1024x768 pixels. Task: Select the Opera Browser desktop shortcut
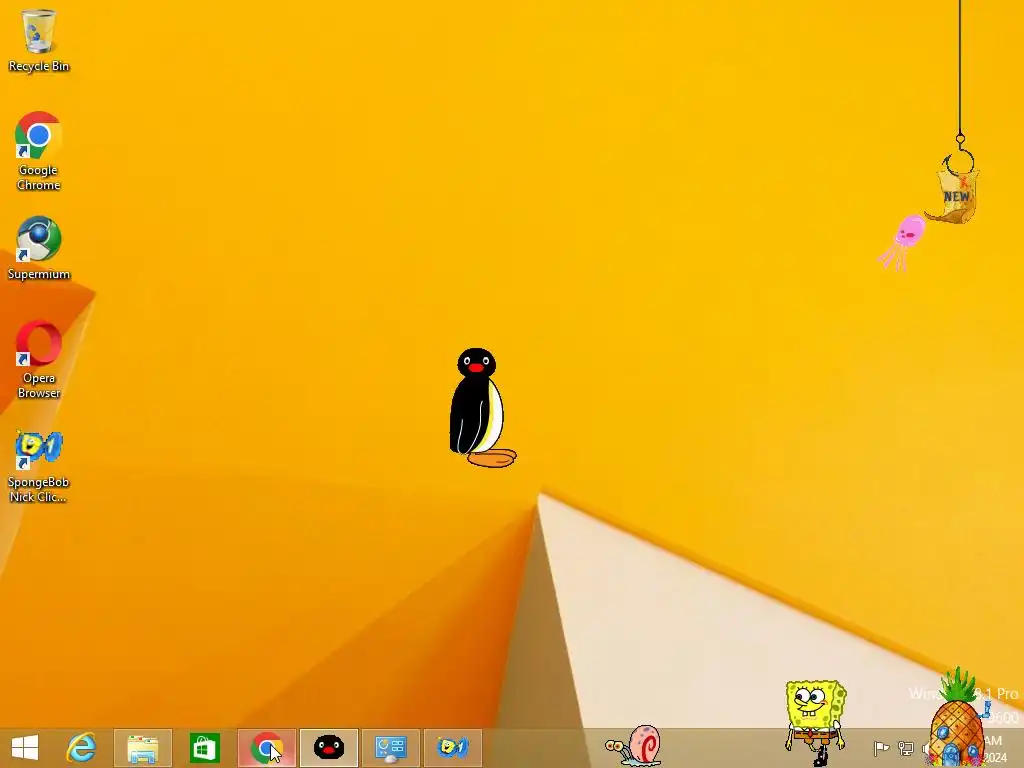[x=39, y=359]
